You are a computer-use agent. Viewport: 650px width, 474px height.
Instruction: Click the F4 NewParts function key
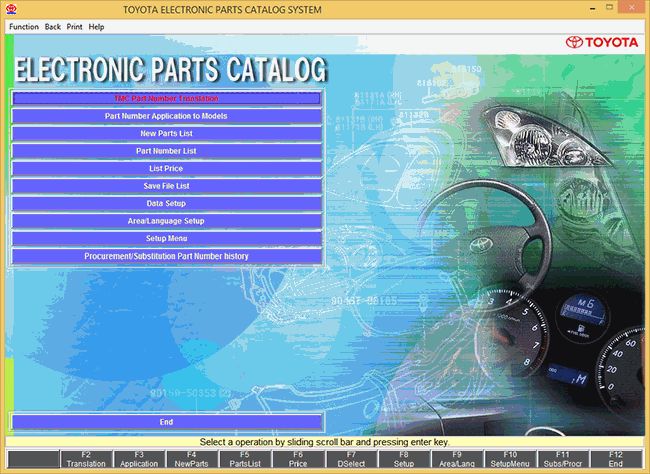click(192, 459)
